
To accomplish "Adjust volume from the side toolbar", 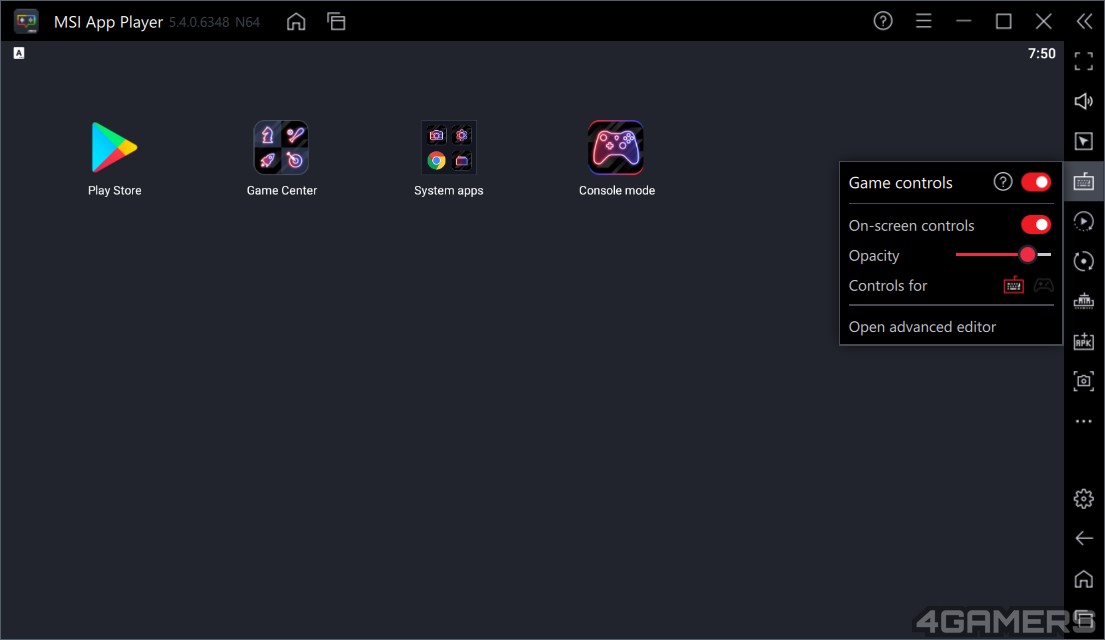I will pos(1084,101).
